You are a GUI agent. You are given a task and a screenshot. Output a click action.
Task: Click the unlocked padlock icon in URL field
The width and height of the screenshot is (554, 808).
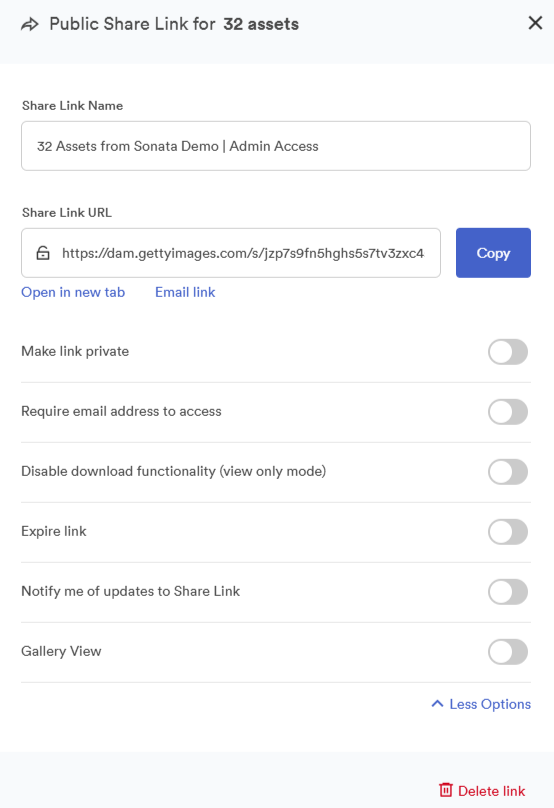coord(43,253)
